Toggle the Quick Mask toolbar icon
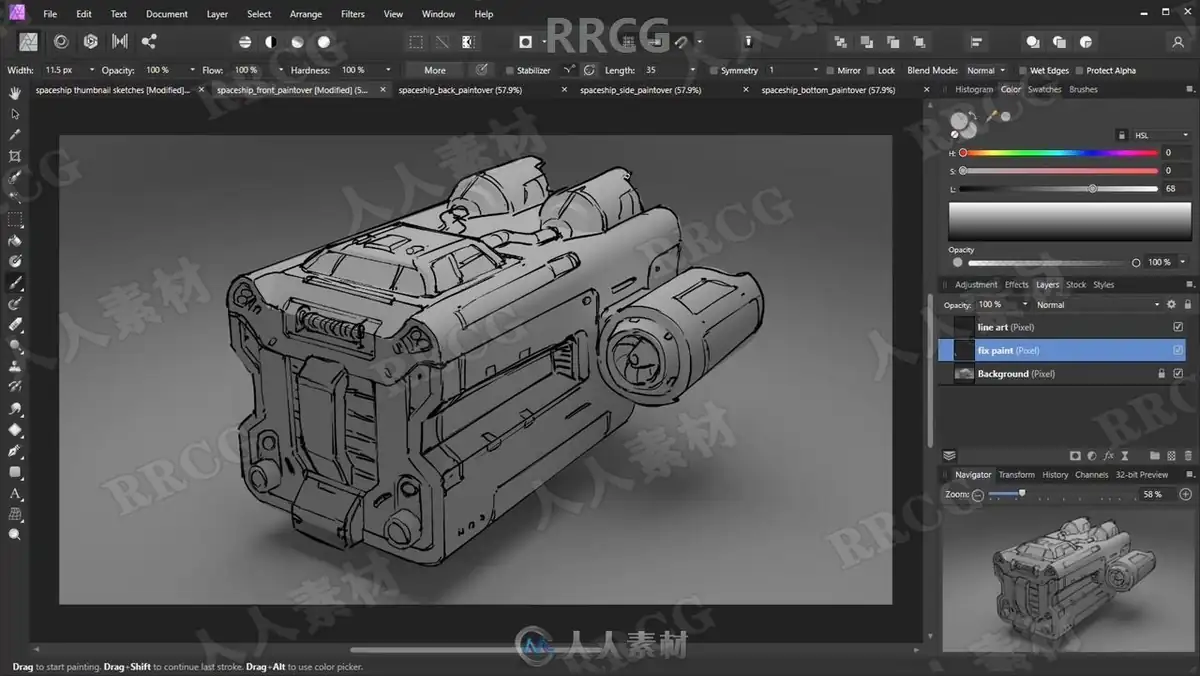The height and width of the screenshot is (676, 1200). pos(525,42)
